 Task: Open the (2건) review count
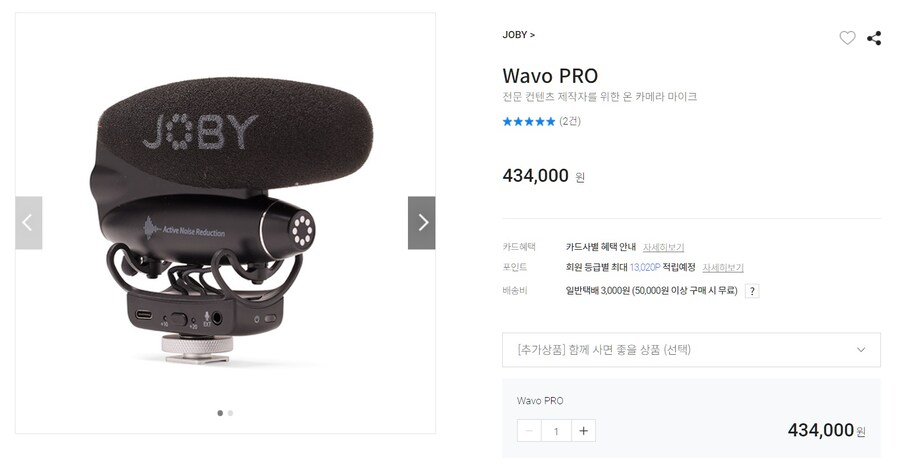(570, 121)
